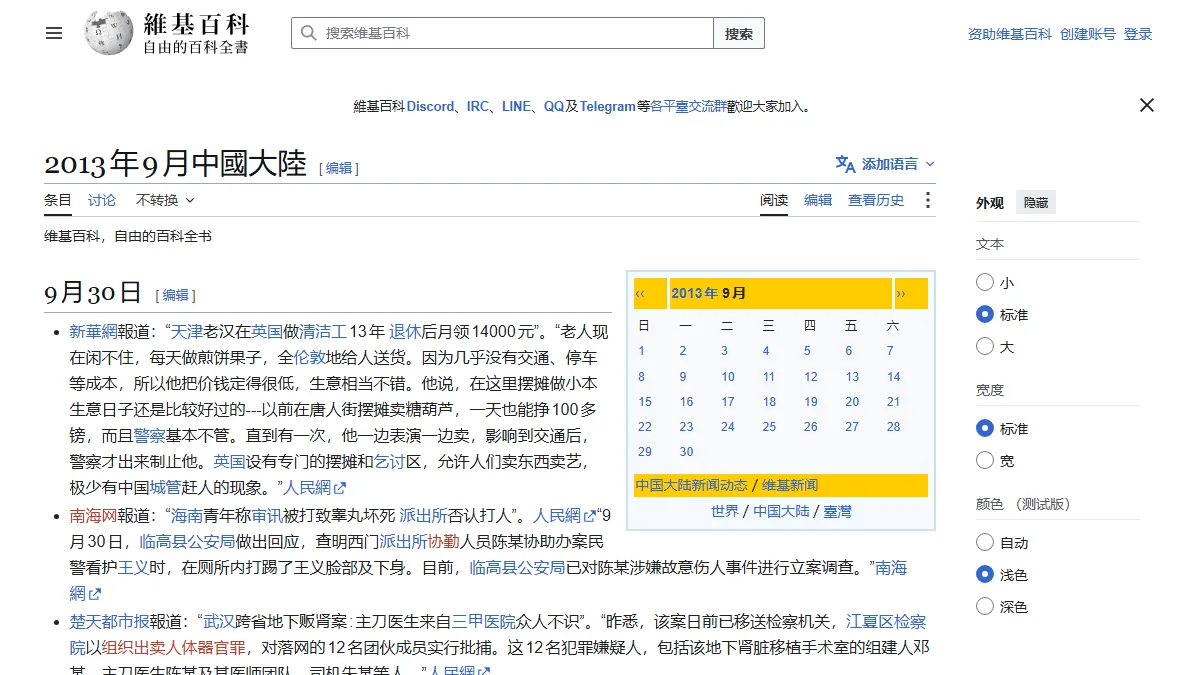Click 编辑 beside the page title
Screen dimensions: 1200x675
(x=339, y=168)
